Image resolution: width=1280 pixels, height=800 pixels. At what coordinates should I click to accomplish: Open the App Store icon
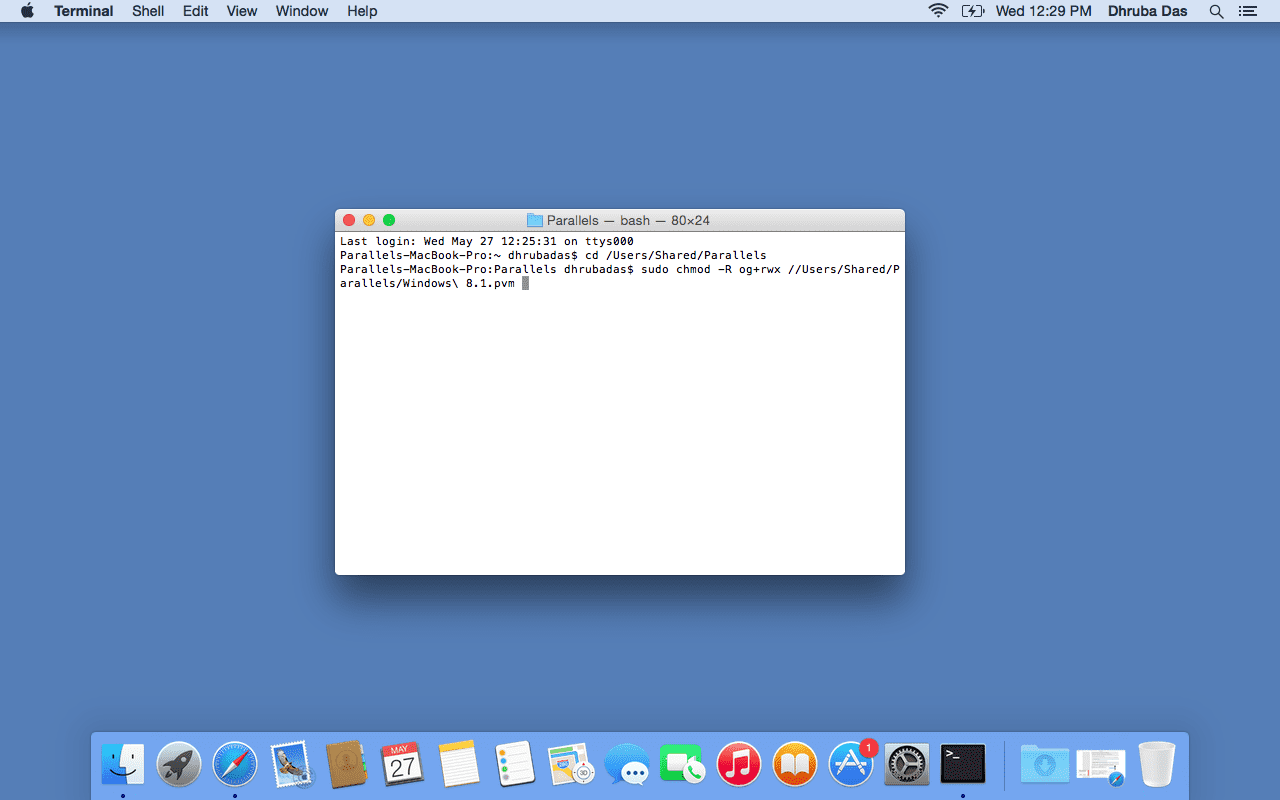[851, 765]
